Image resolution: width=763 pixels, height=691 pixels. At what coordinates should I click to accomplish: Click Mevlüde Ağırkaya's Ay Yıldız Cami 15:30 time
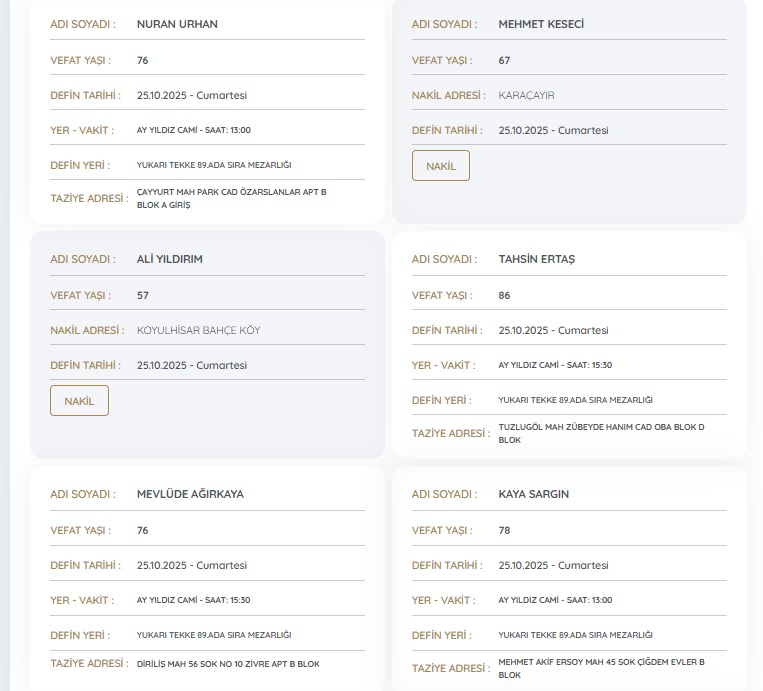193,600
